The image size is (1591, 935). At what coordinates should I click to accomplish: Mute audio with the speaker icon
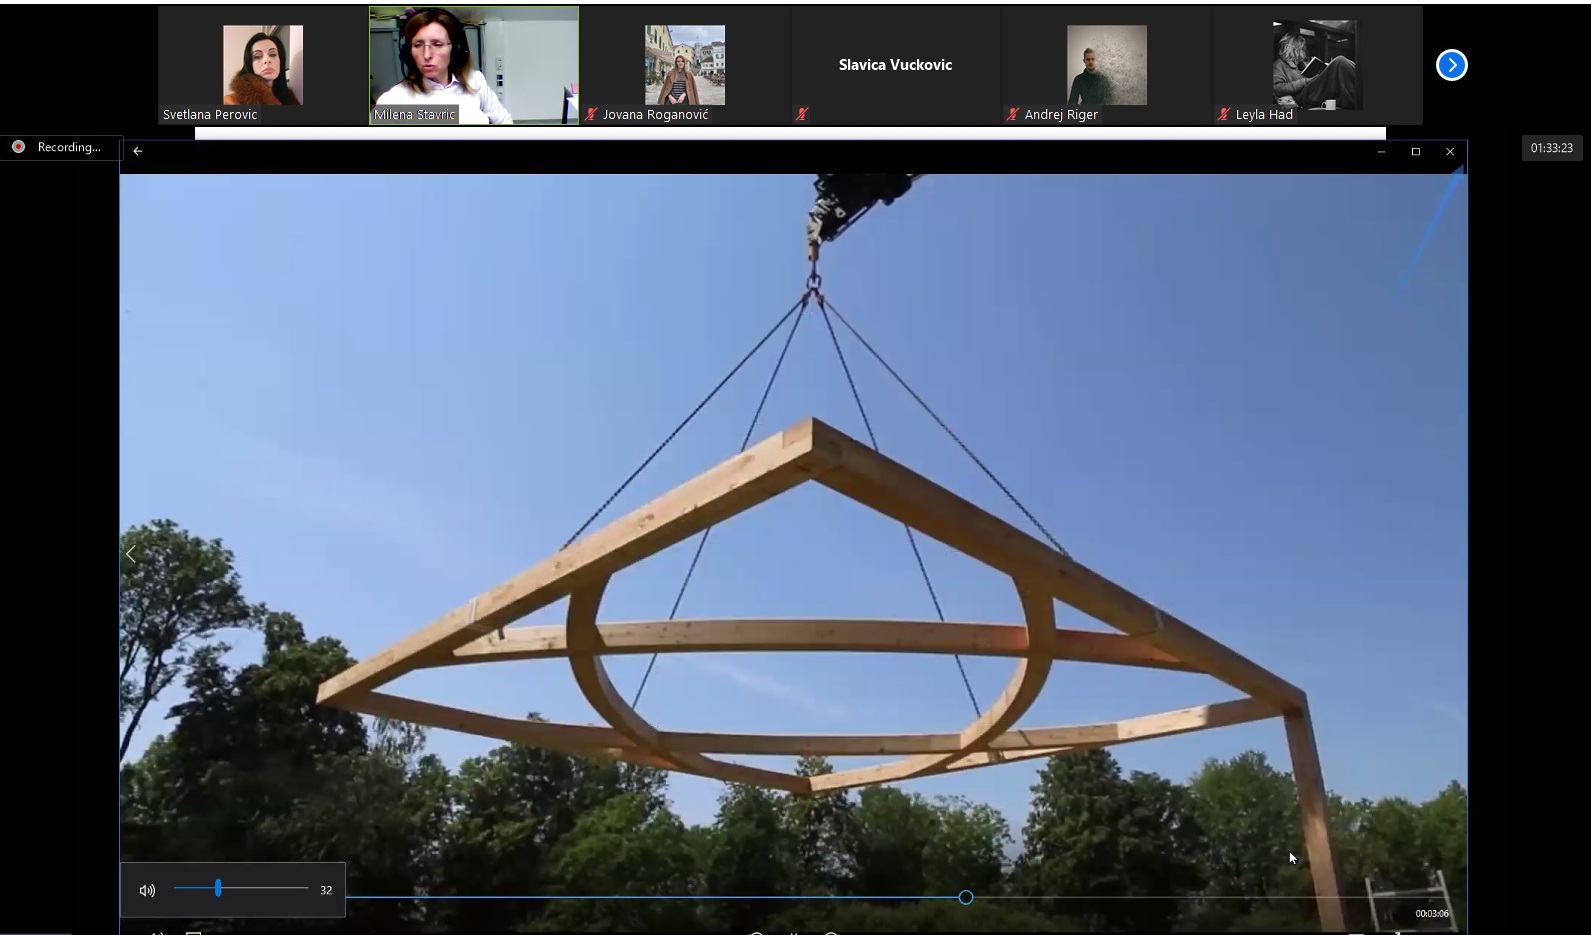(x=147, y=890)
